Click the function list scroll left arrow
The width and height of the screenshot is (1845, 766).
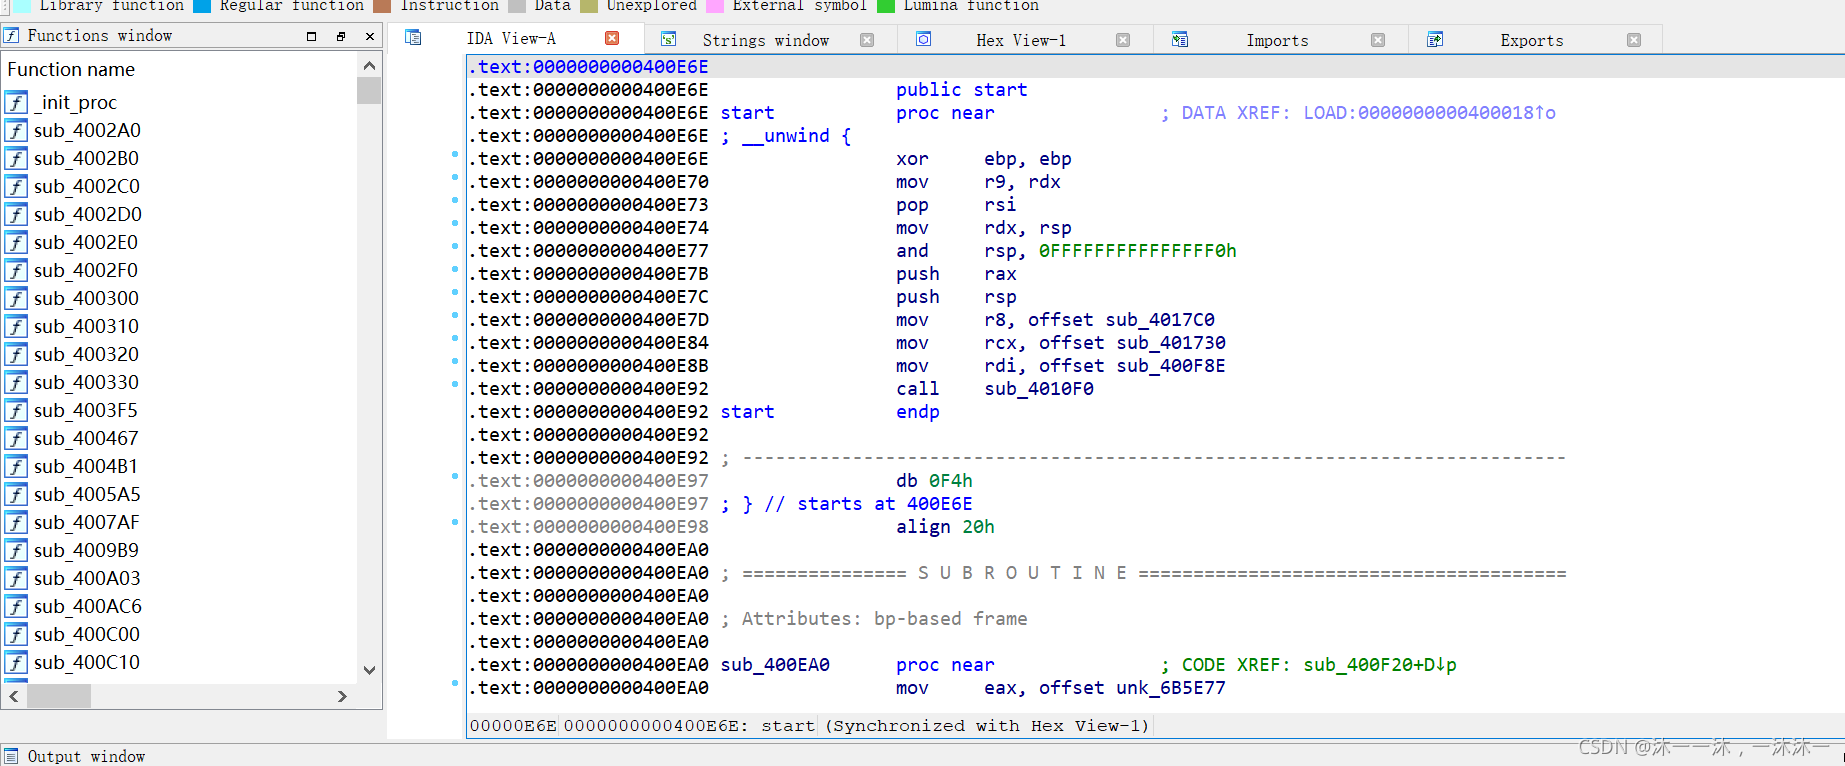[14, 696]
